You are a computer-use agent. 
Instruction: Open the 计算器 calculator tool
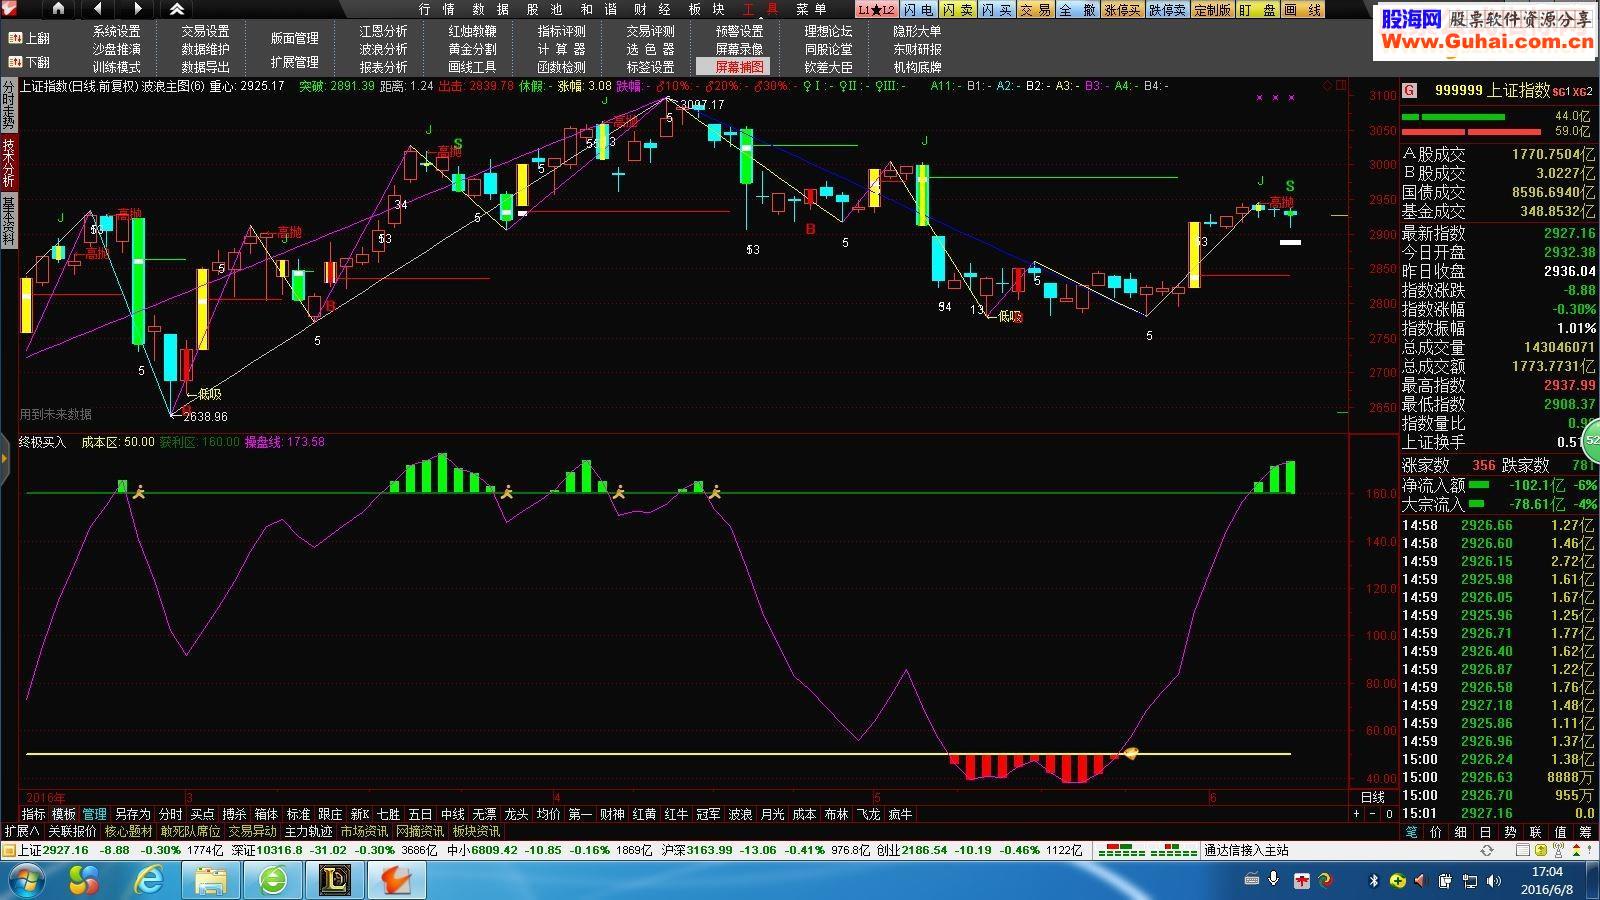tap(561, 49)
